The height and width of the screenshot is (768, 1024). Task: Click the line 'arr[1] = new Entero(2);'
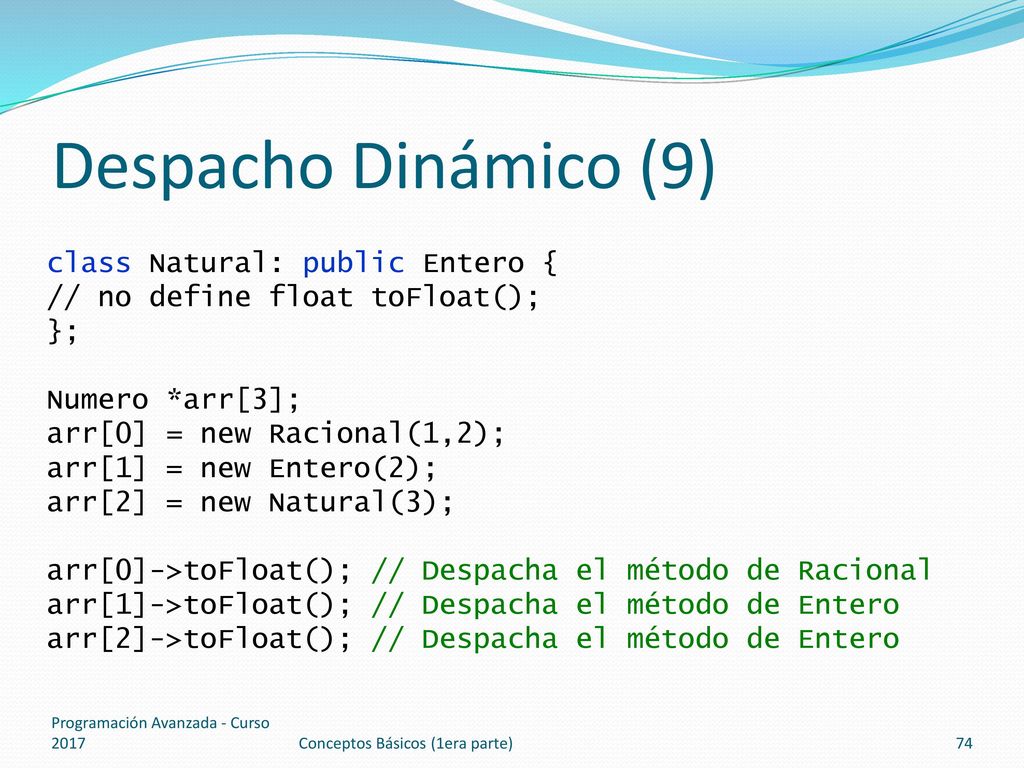click(242, 468)
